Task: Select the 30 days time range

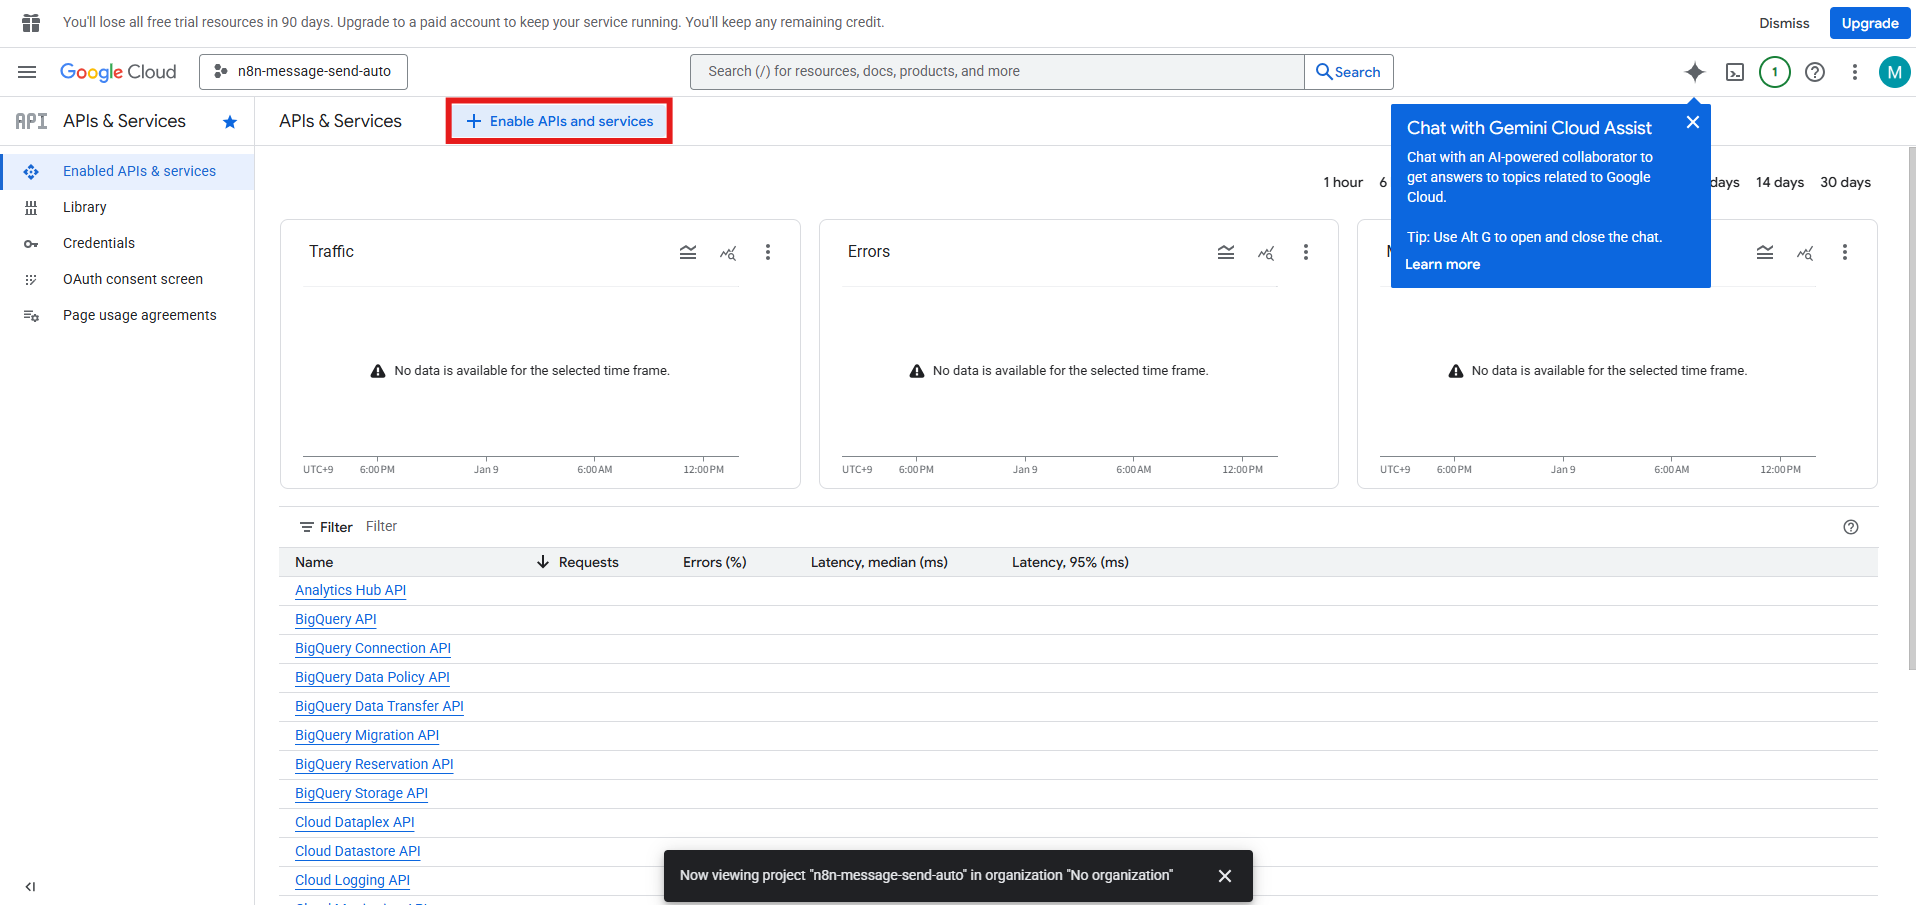Action: pos(1845,182)
